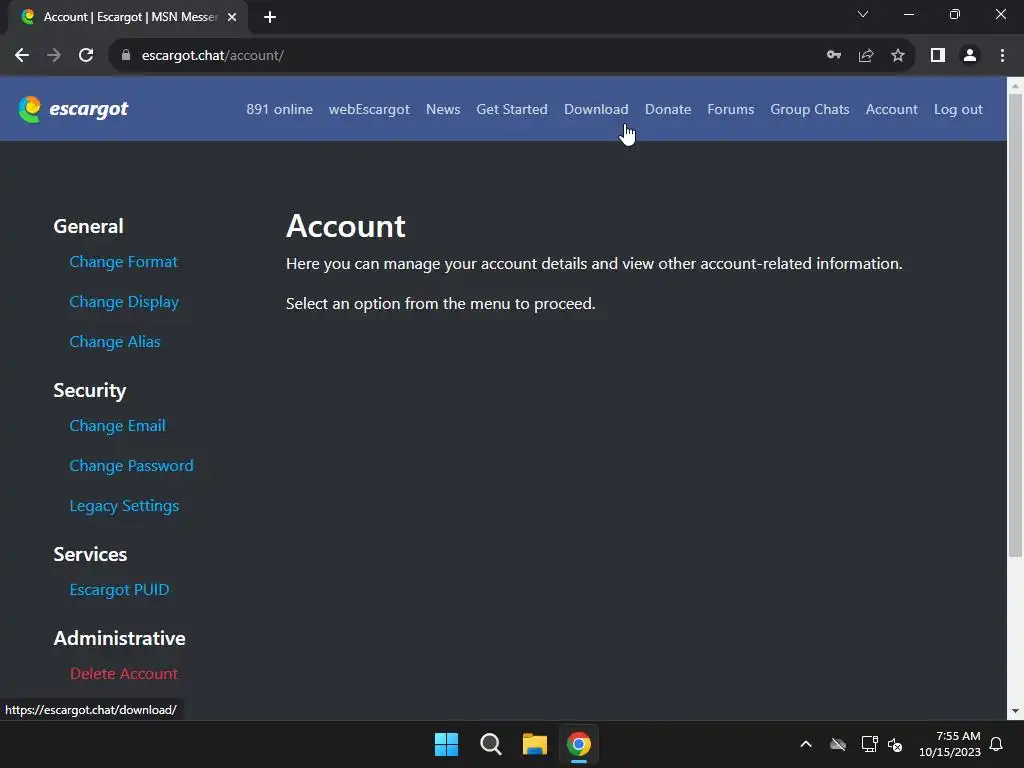1024x768 pixels.
Task: Click the network display tray icon
Action: click(869, 744)
